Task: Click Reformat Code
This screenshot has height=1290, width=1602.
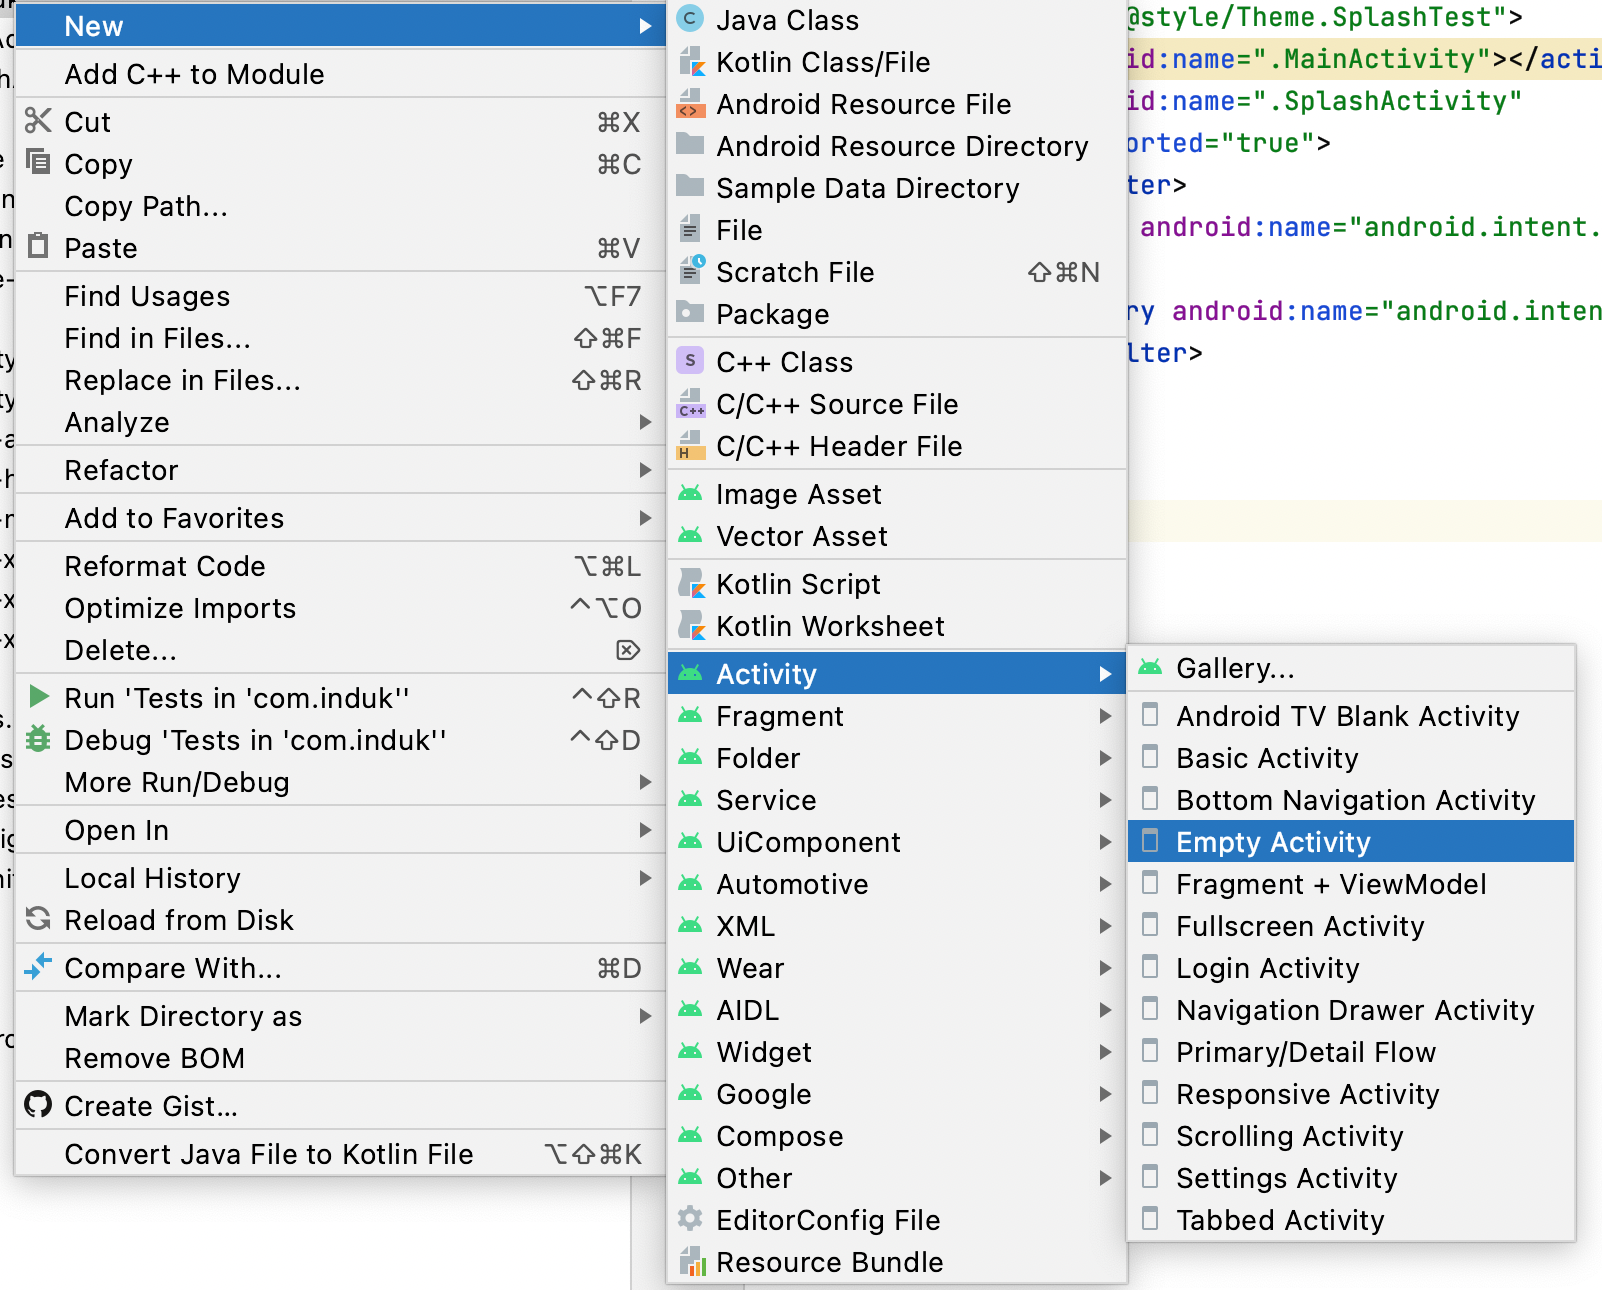Action: pos(340,566)
